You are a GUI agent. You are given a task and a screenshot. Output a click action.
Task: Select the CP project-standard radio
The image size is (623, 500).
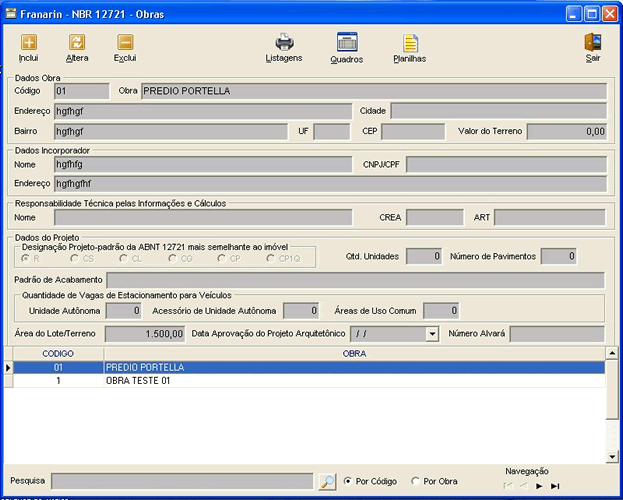coord(222,259)
